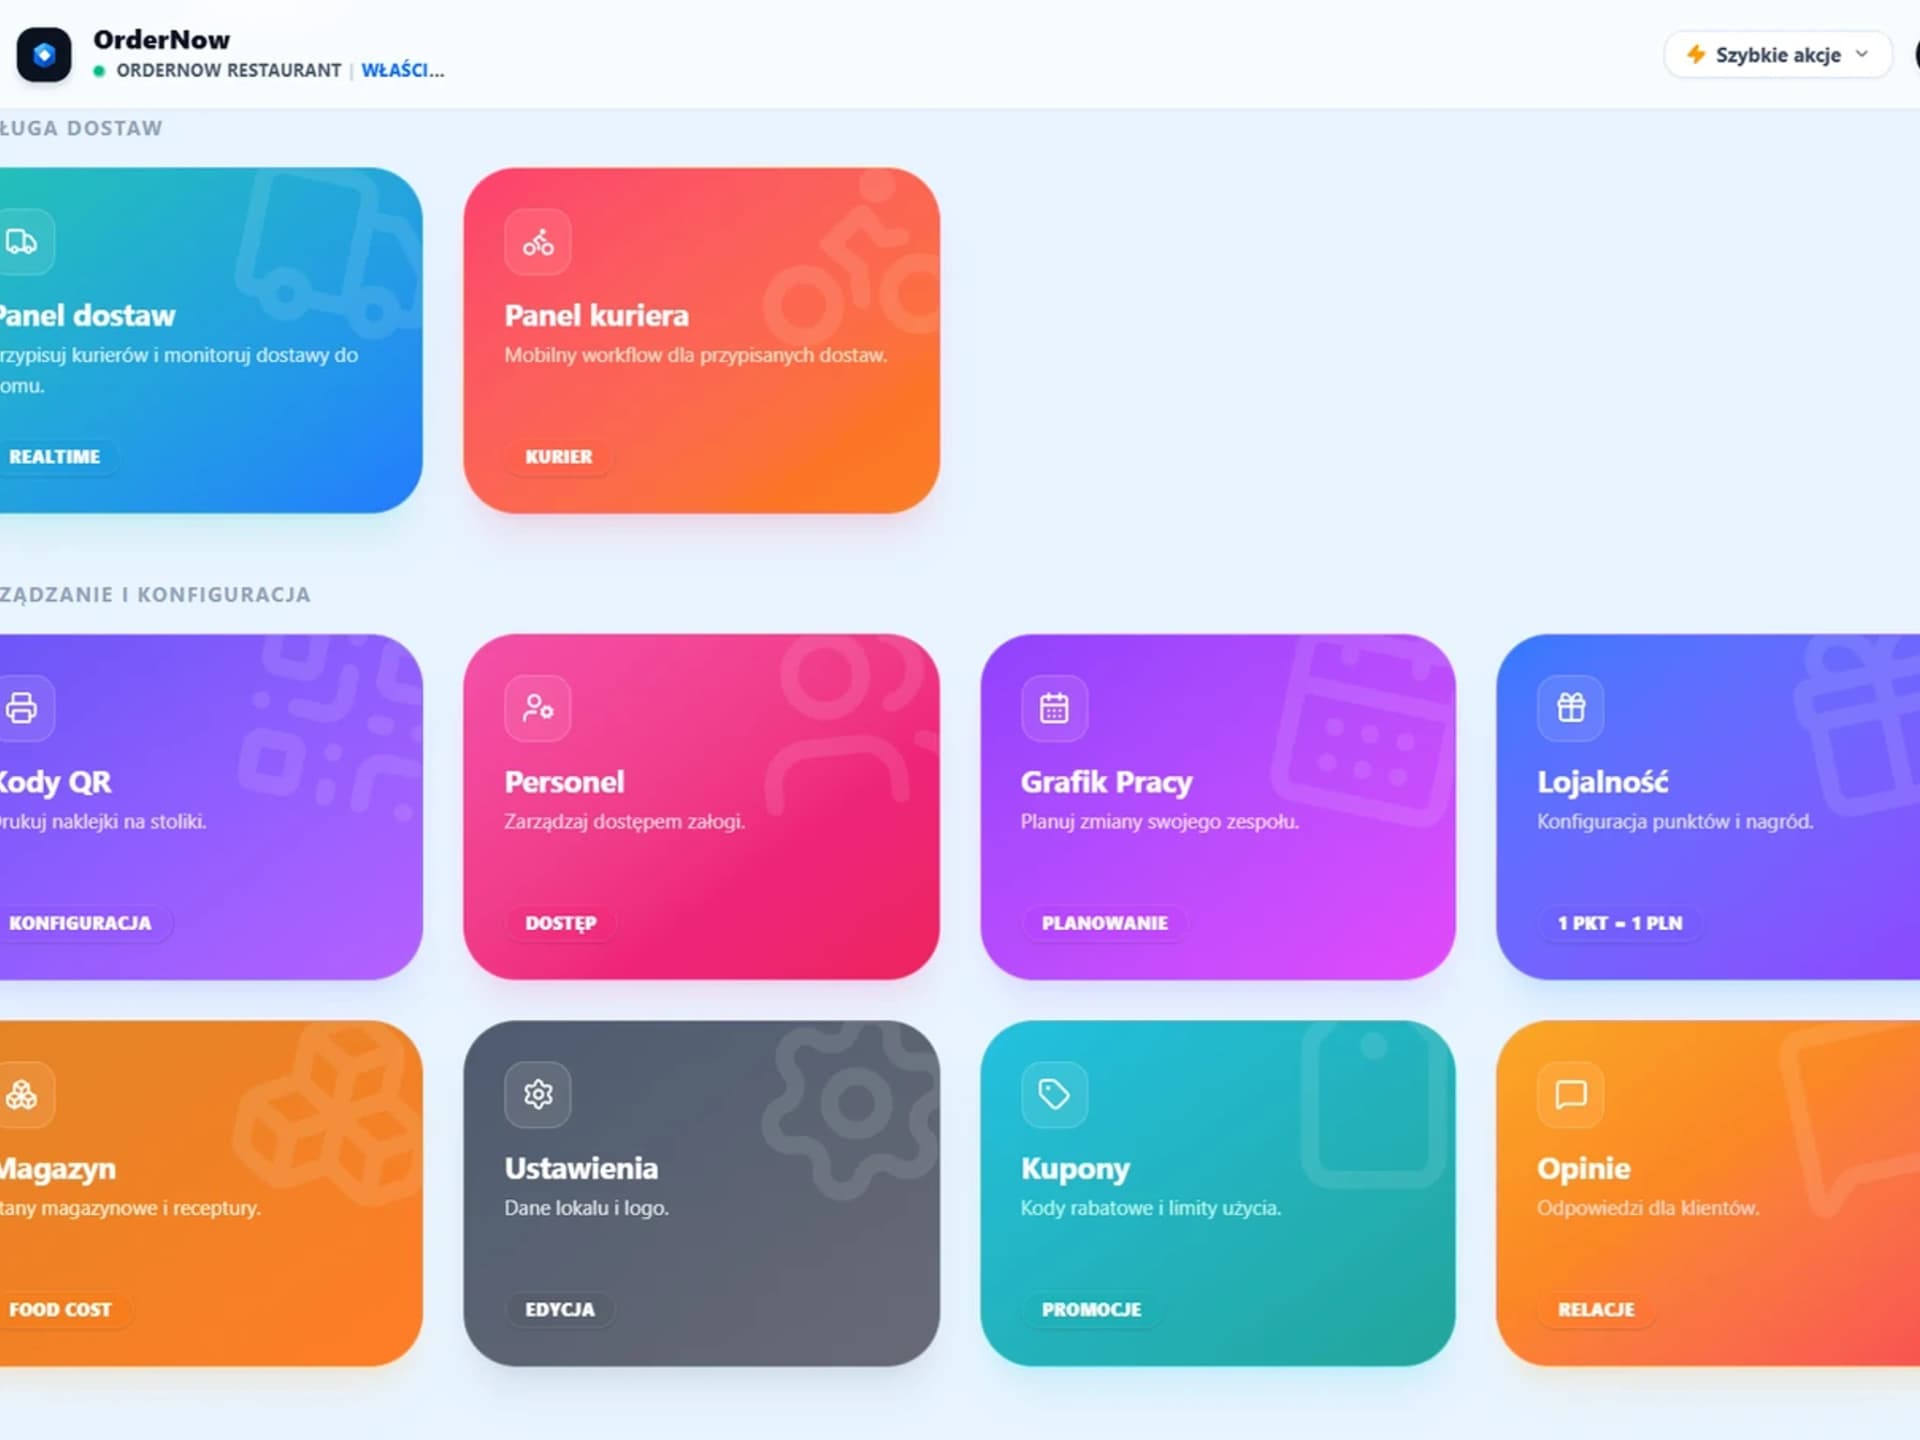Click the REALTIME badge on Panel dostaw

(x=55, y=457)
